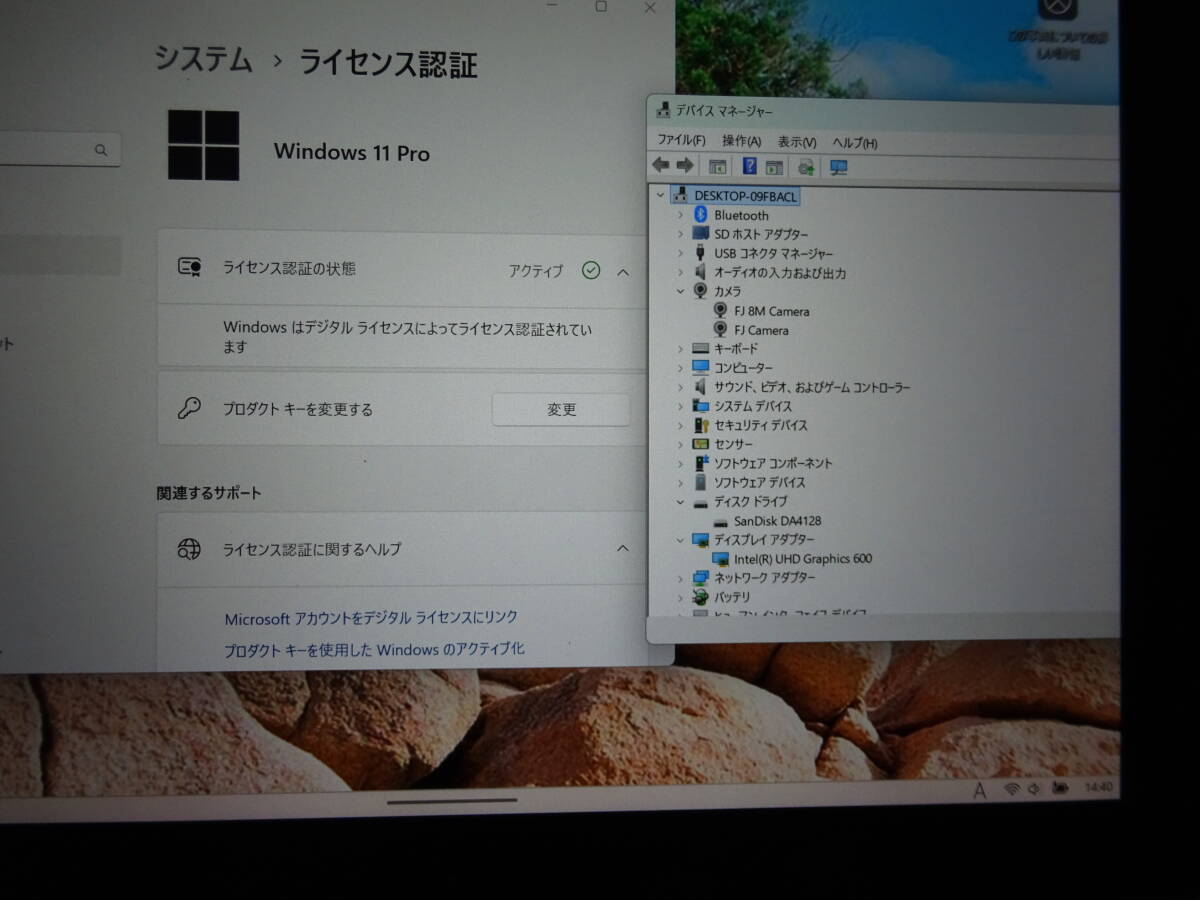Expand the ソフトウェア コンポーネント category arrow

tap(680, 463)
